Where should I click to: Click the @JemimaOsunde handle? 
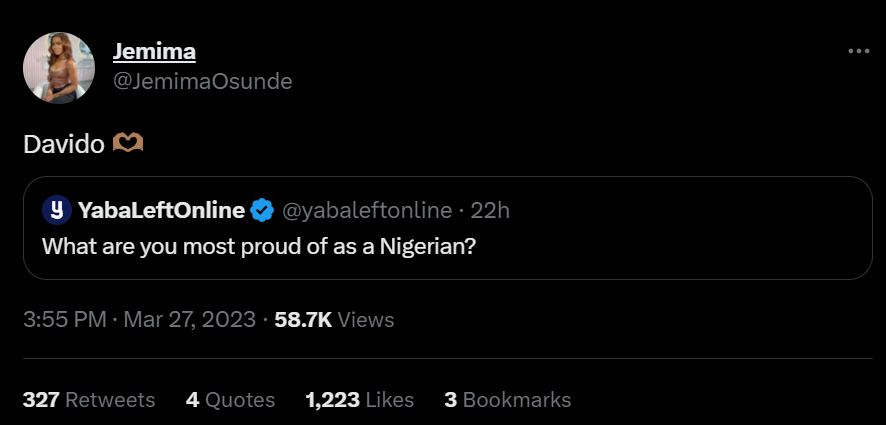(203, 81)
